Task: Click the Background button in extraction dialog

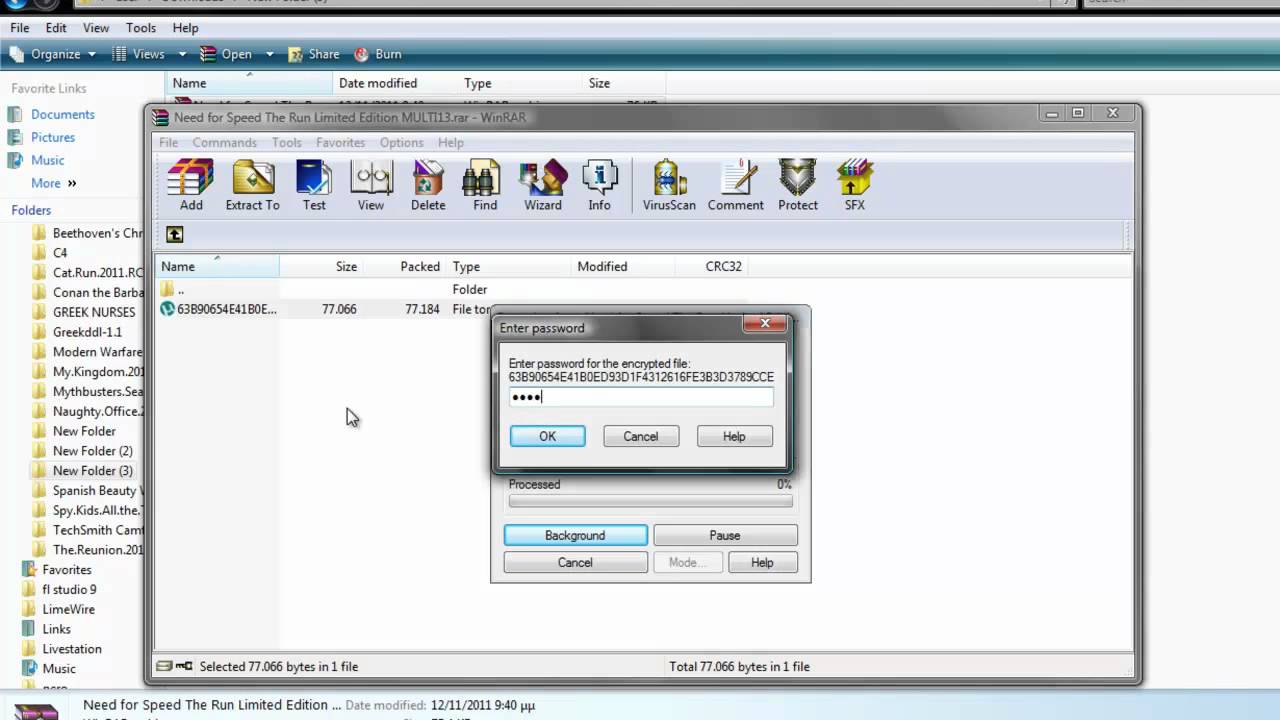Action: [575, 535]
